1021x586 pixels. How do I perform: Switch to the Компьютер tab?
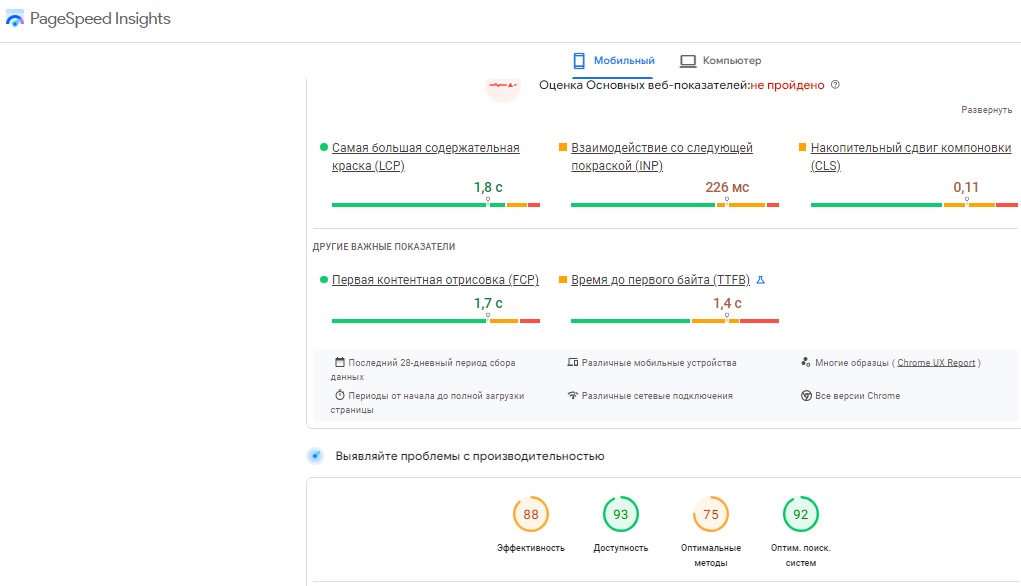720,61
